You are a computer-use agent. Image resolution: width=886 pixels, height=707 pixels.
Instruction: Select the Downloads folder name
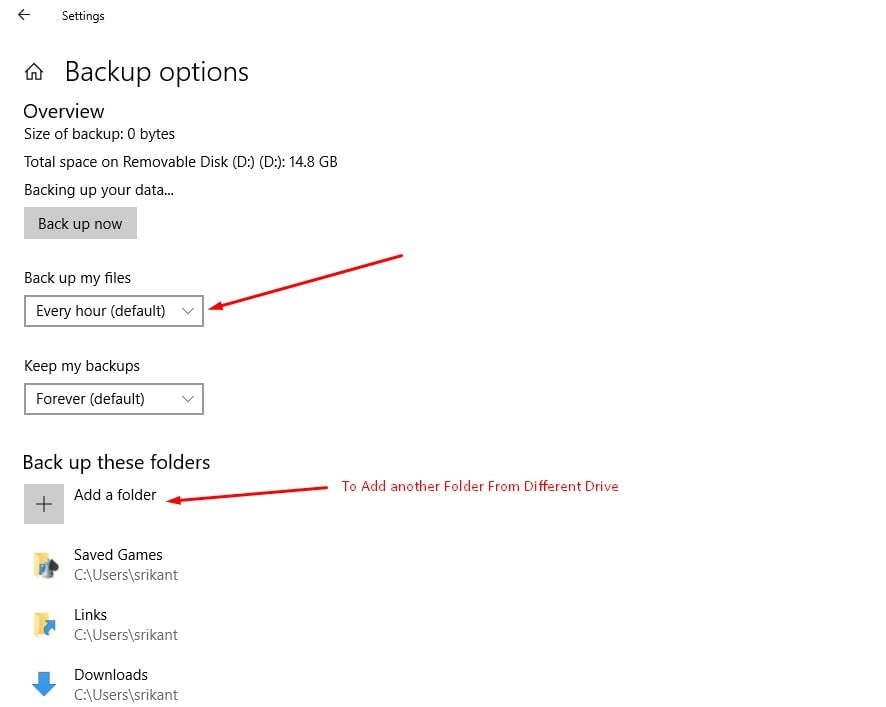tap(111, 675)
